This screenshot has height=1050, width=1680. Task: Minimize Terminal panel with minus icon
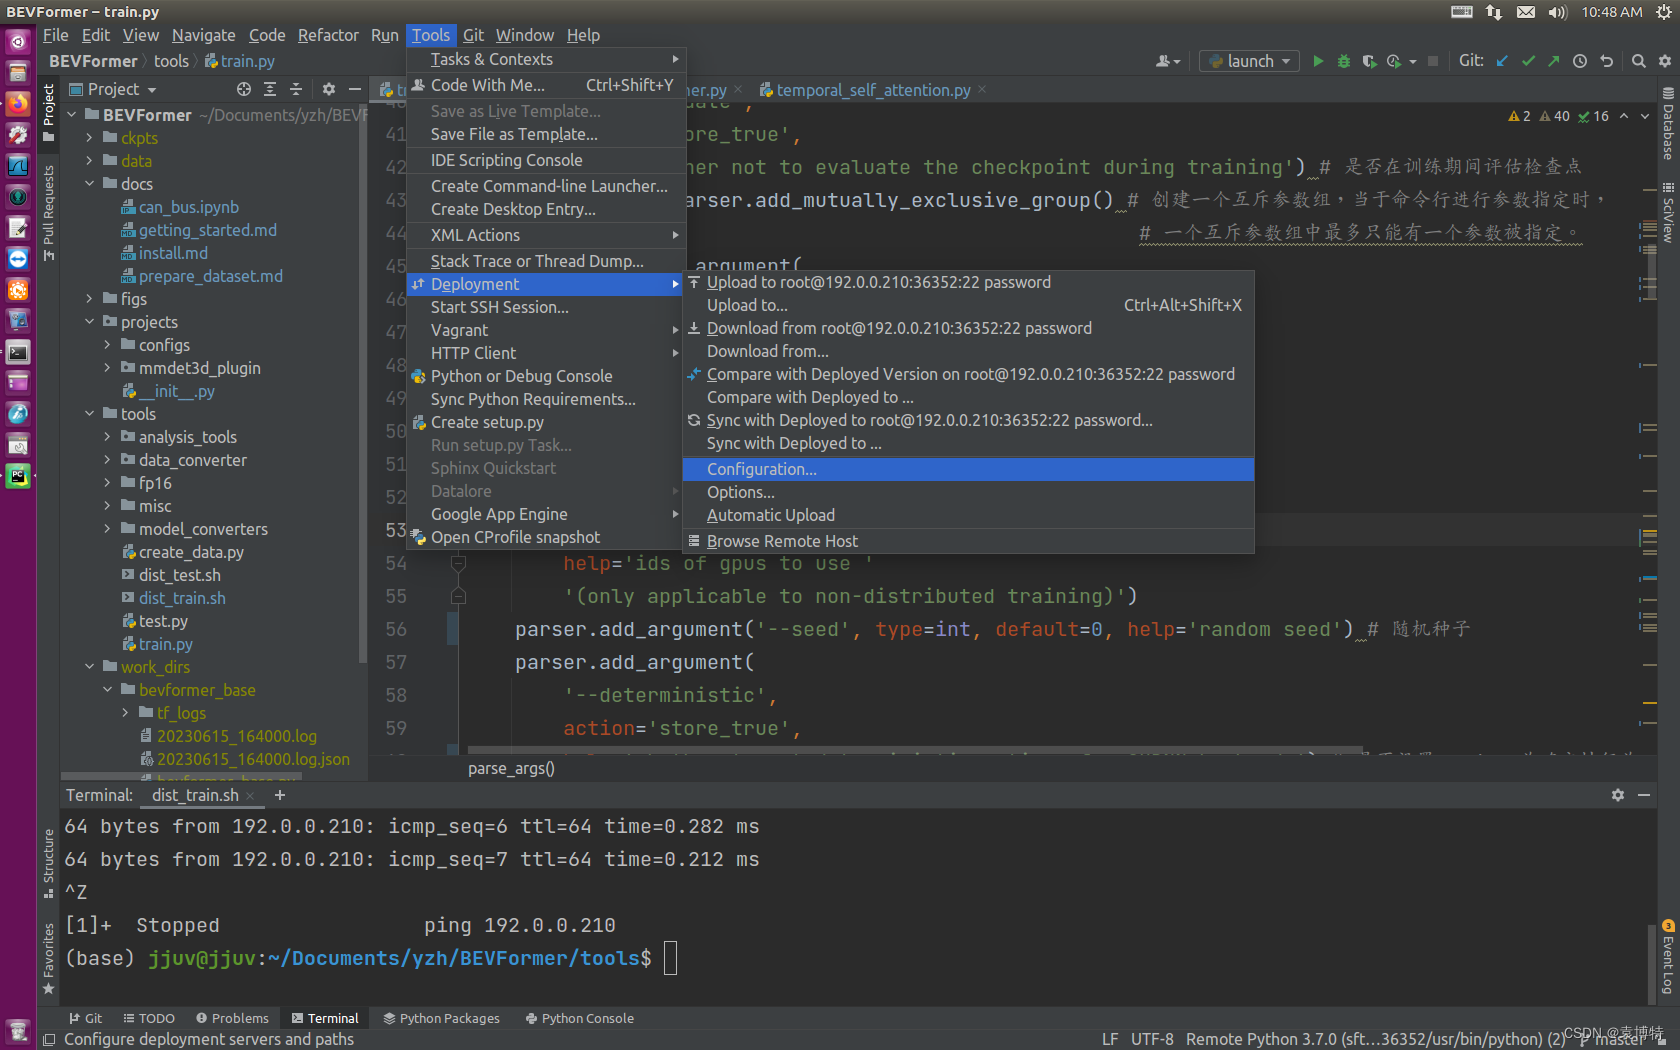(1644, 795)
